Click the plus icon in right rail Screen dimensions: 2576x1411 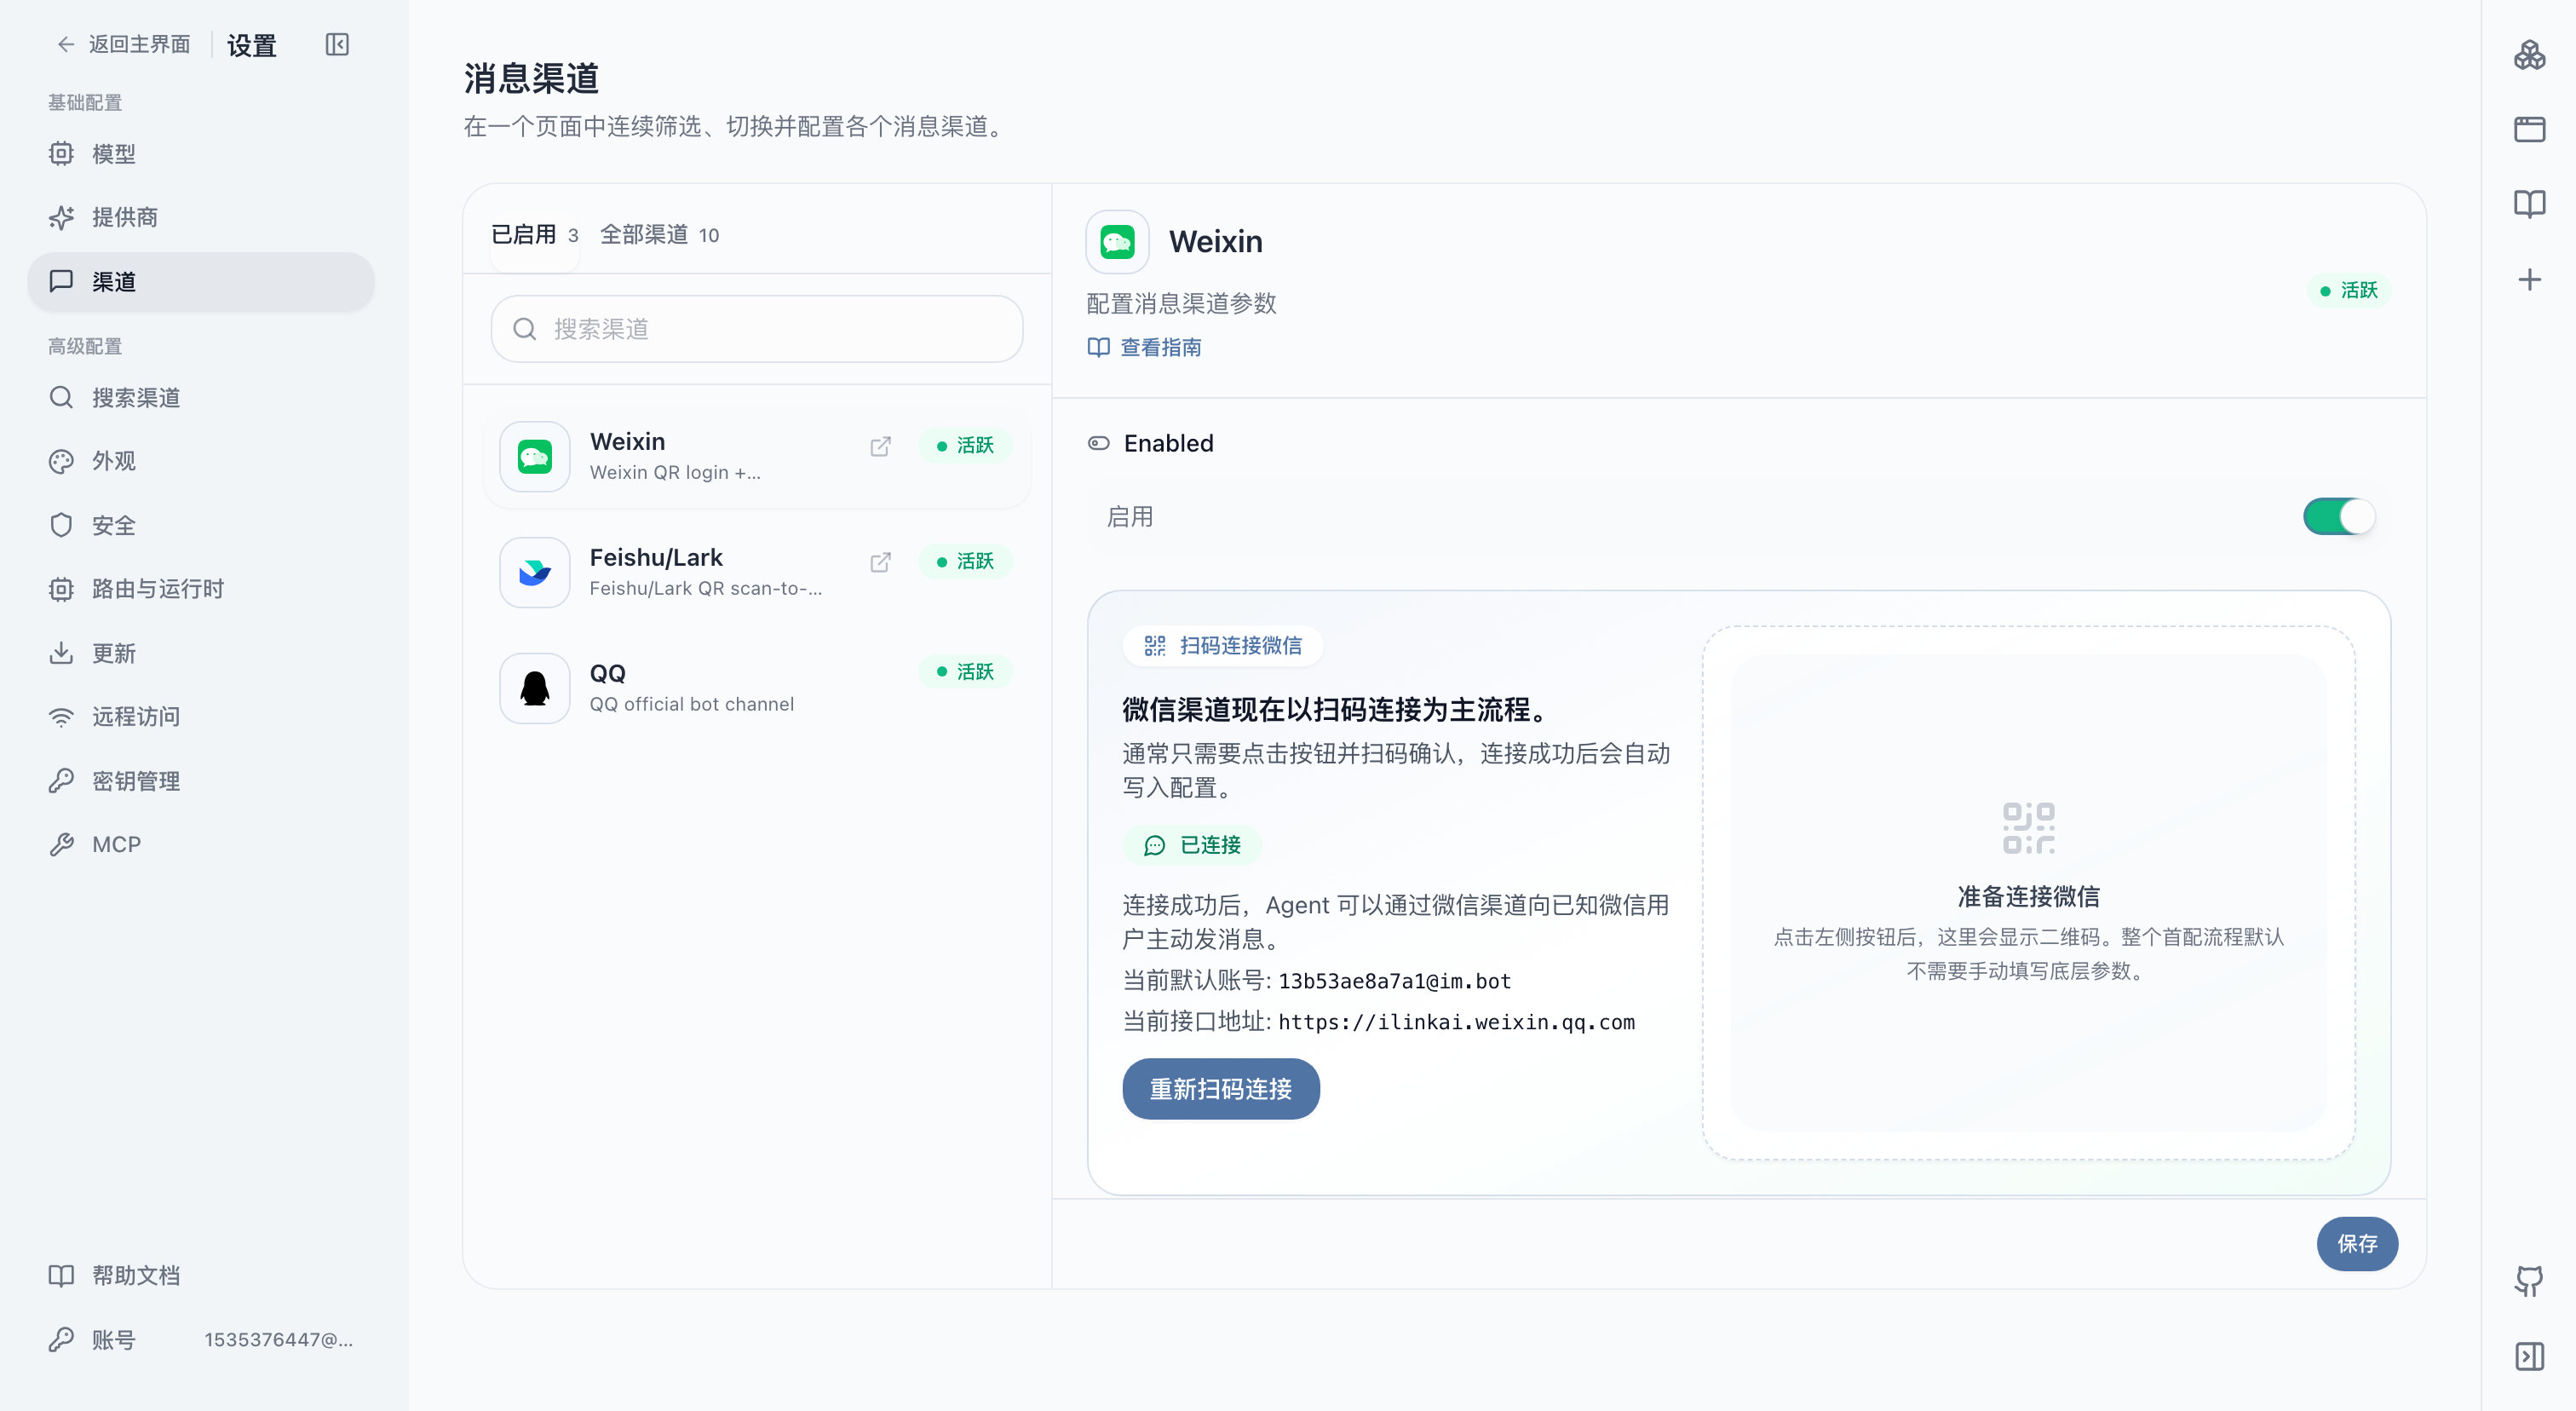click(2529, 279)
